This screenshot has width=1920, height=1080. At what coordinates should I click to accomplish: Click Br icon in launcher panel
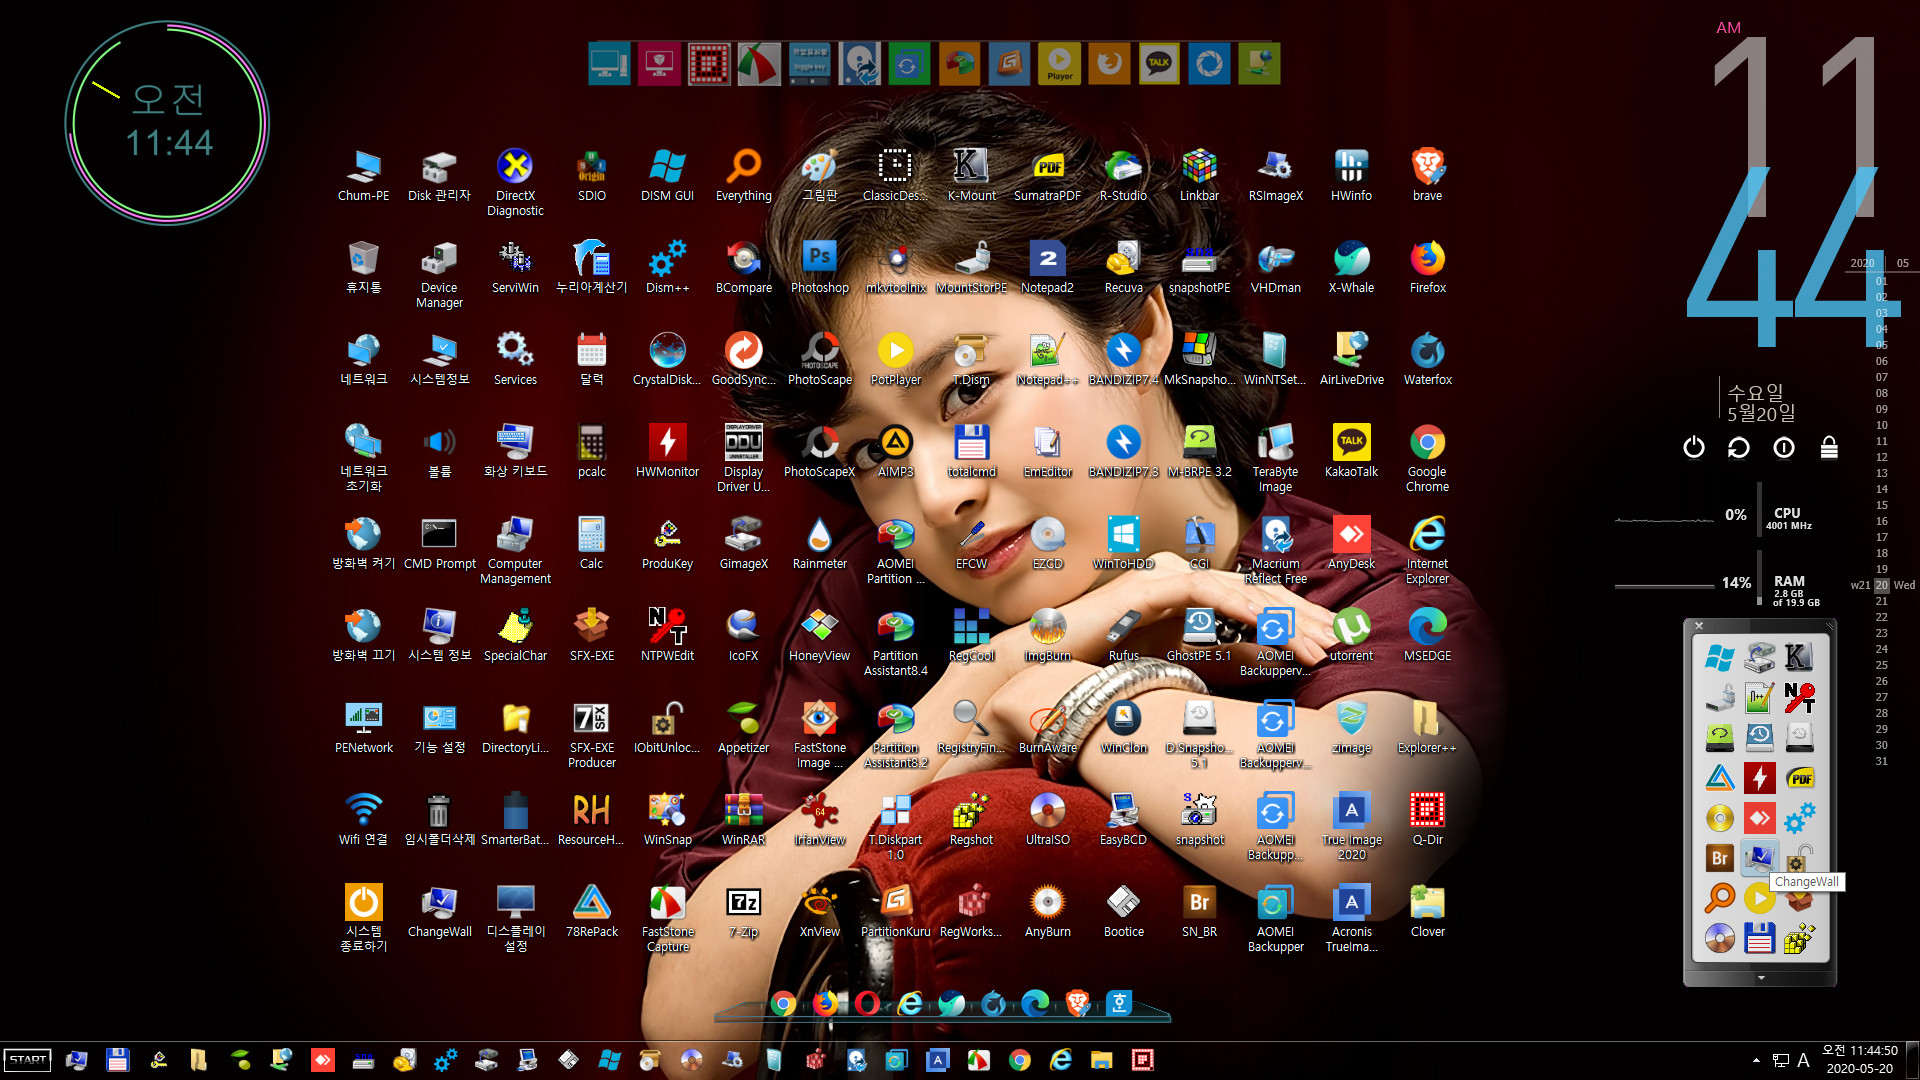[1719, 857]
